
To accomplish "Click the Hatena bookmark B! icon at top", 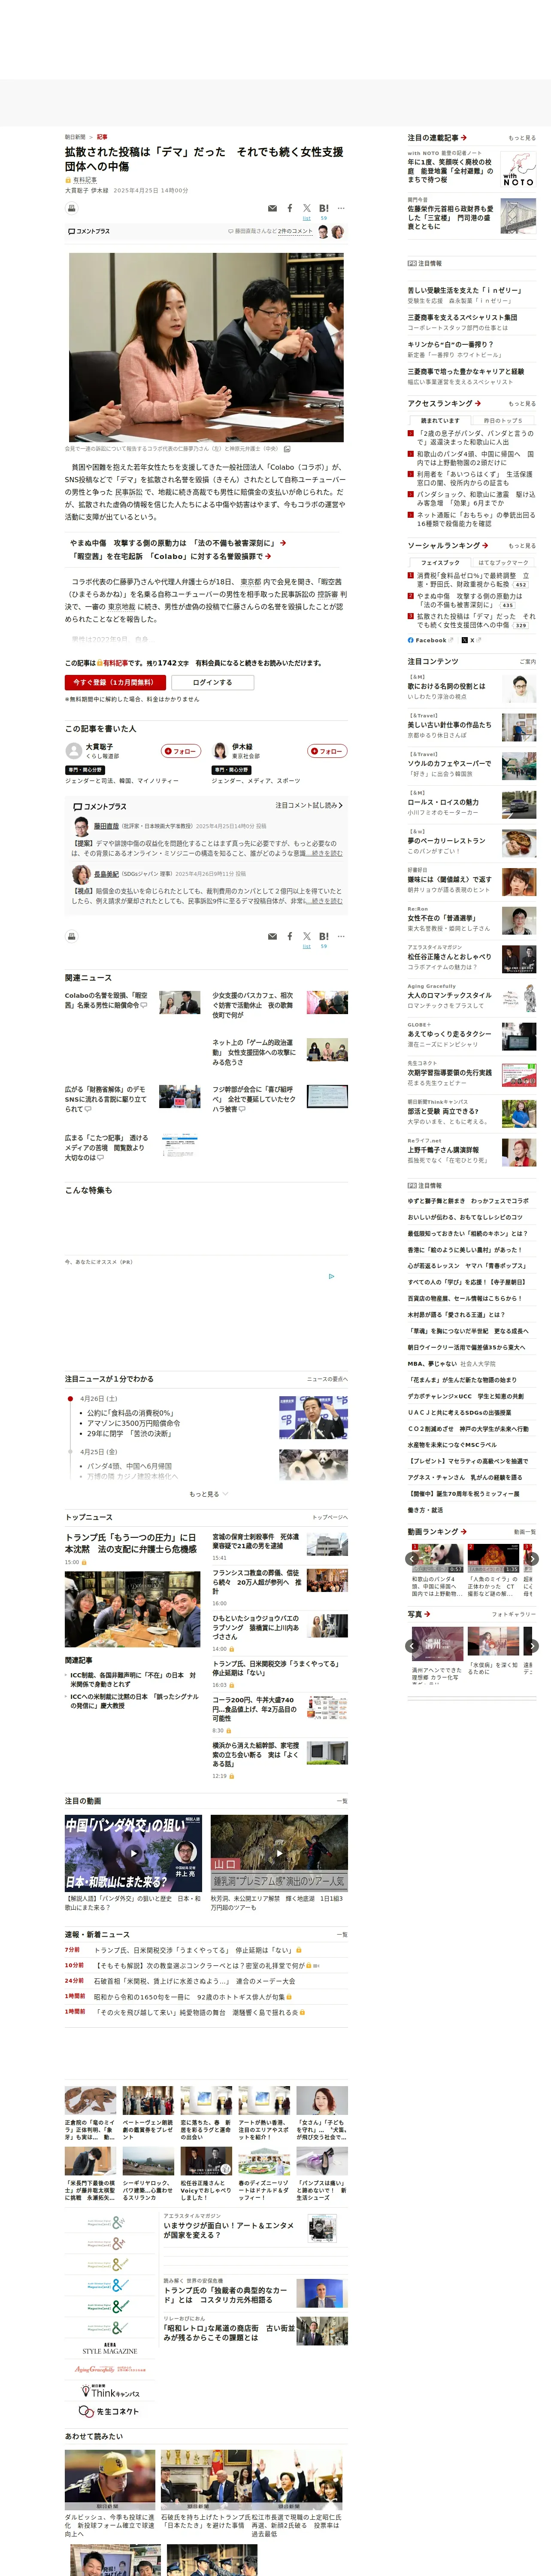I will coord(324,208).
